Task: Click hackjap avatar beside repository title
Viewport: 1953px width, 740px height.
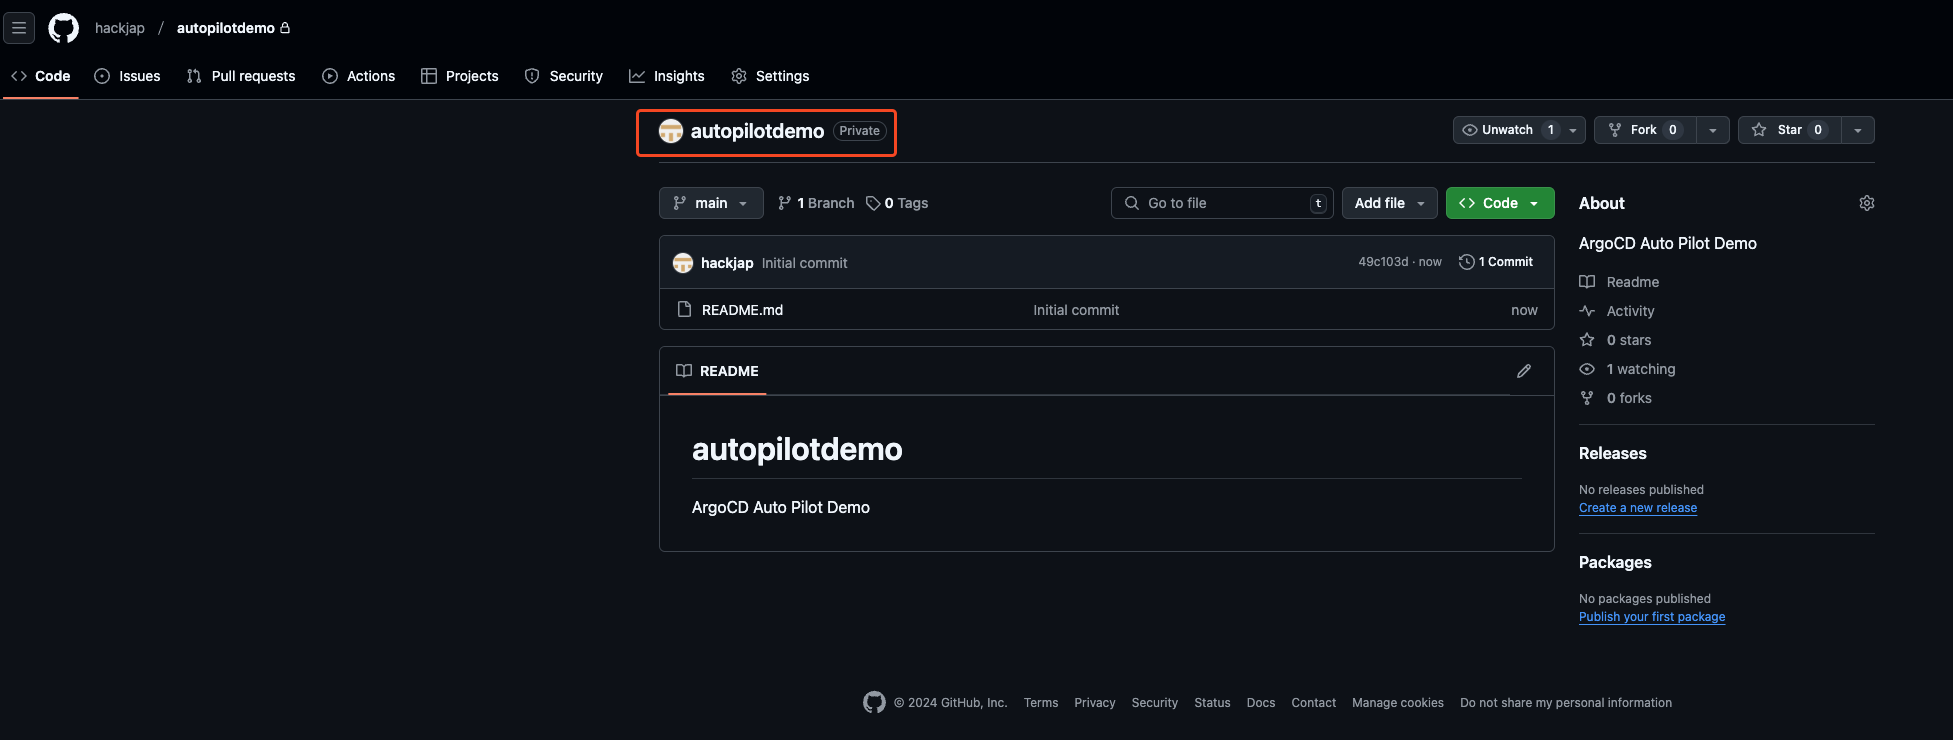Action: [x=671, y=131]
